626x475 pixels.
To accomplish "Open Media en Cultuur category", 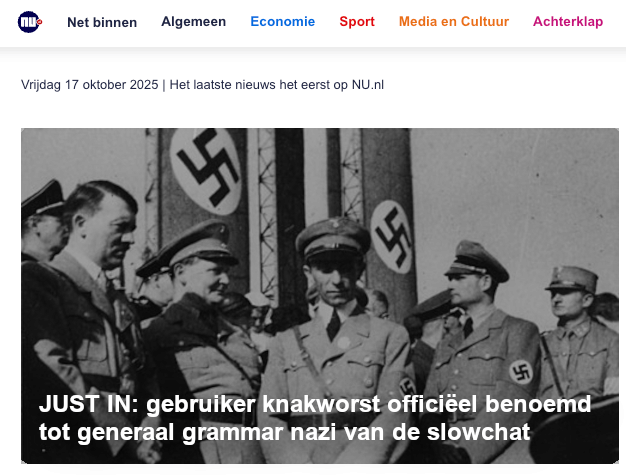I will (x=454, y=22).
